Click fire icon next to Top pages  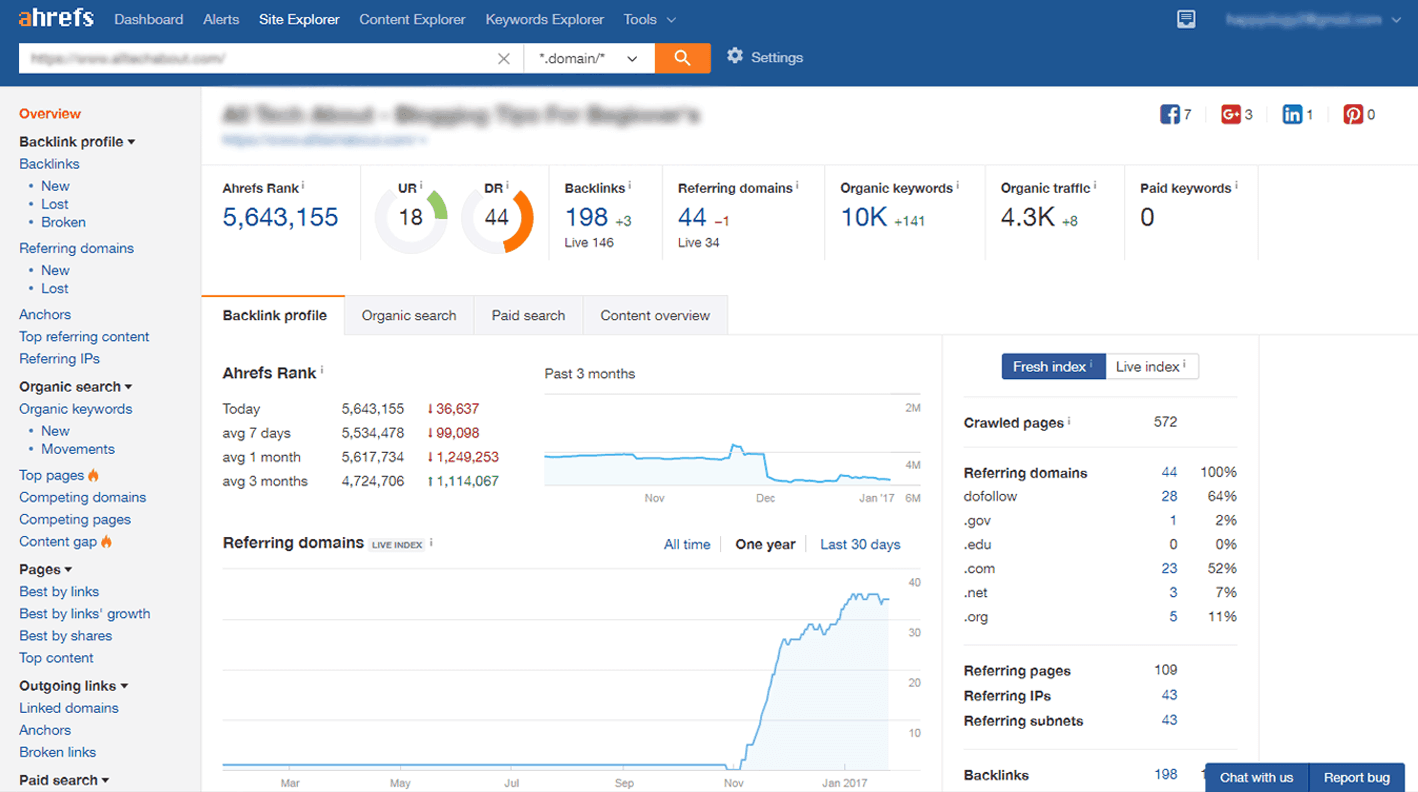94,475
